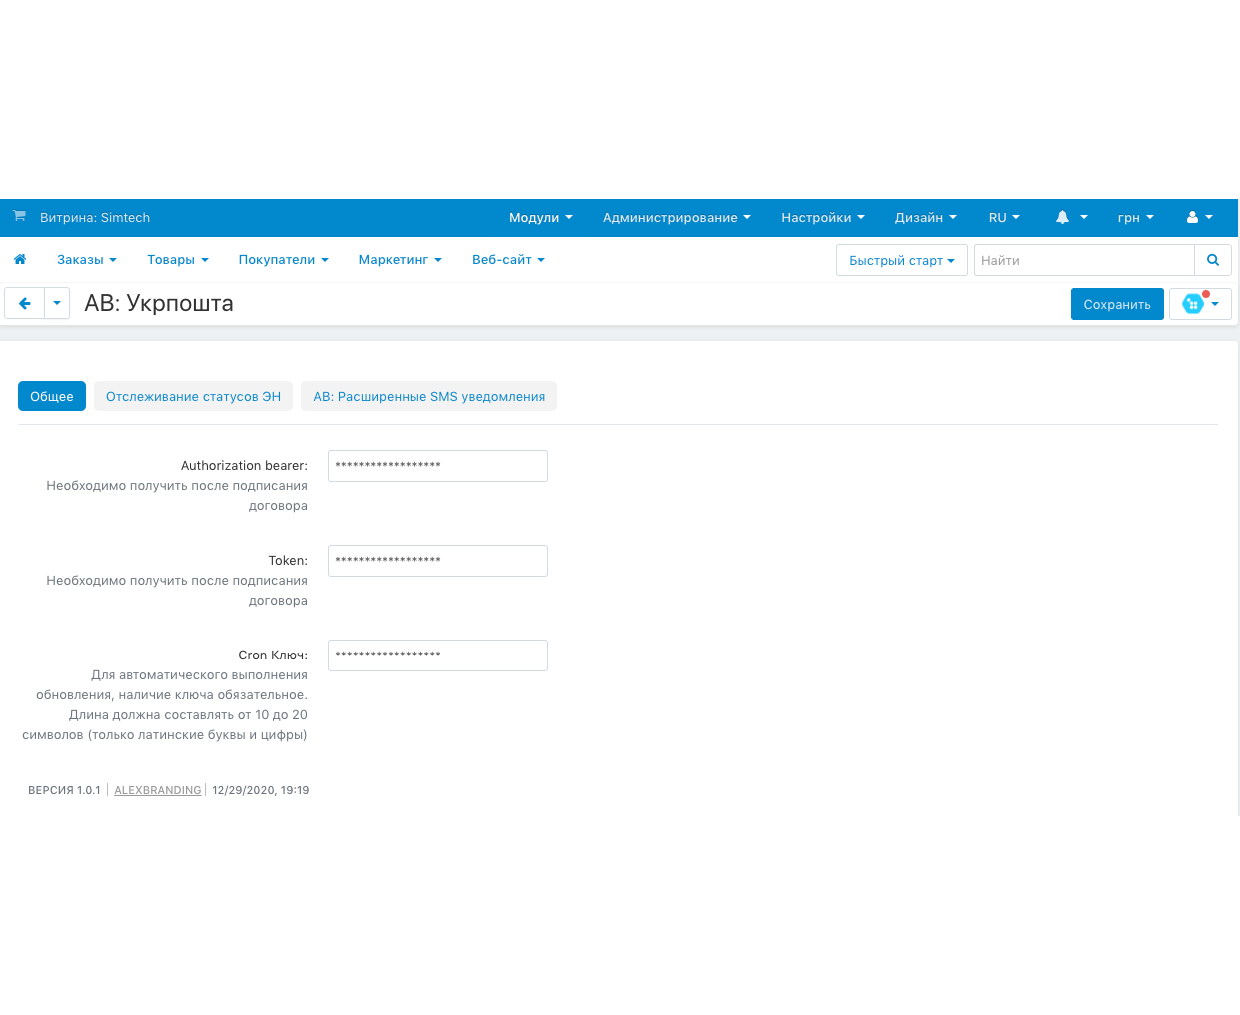This screenshot has width=1240, height=1015.
Task: Click the shopping cart storefront icon
Action: point(19,217)
